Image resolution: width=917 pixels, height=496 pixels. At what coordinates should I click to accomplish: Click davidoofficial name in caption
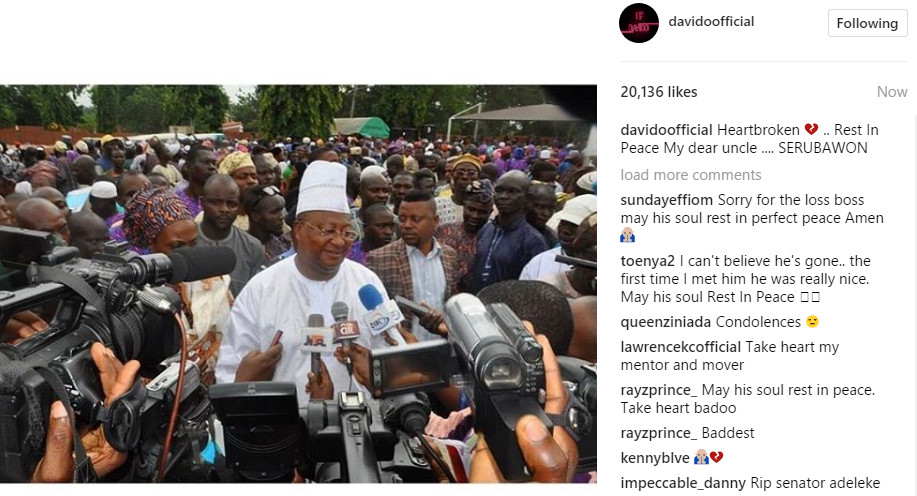point(666,130)
